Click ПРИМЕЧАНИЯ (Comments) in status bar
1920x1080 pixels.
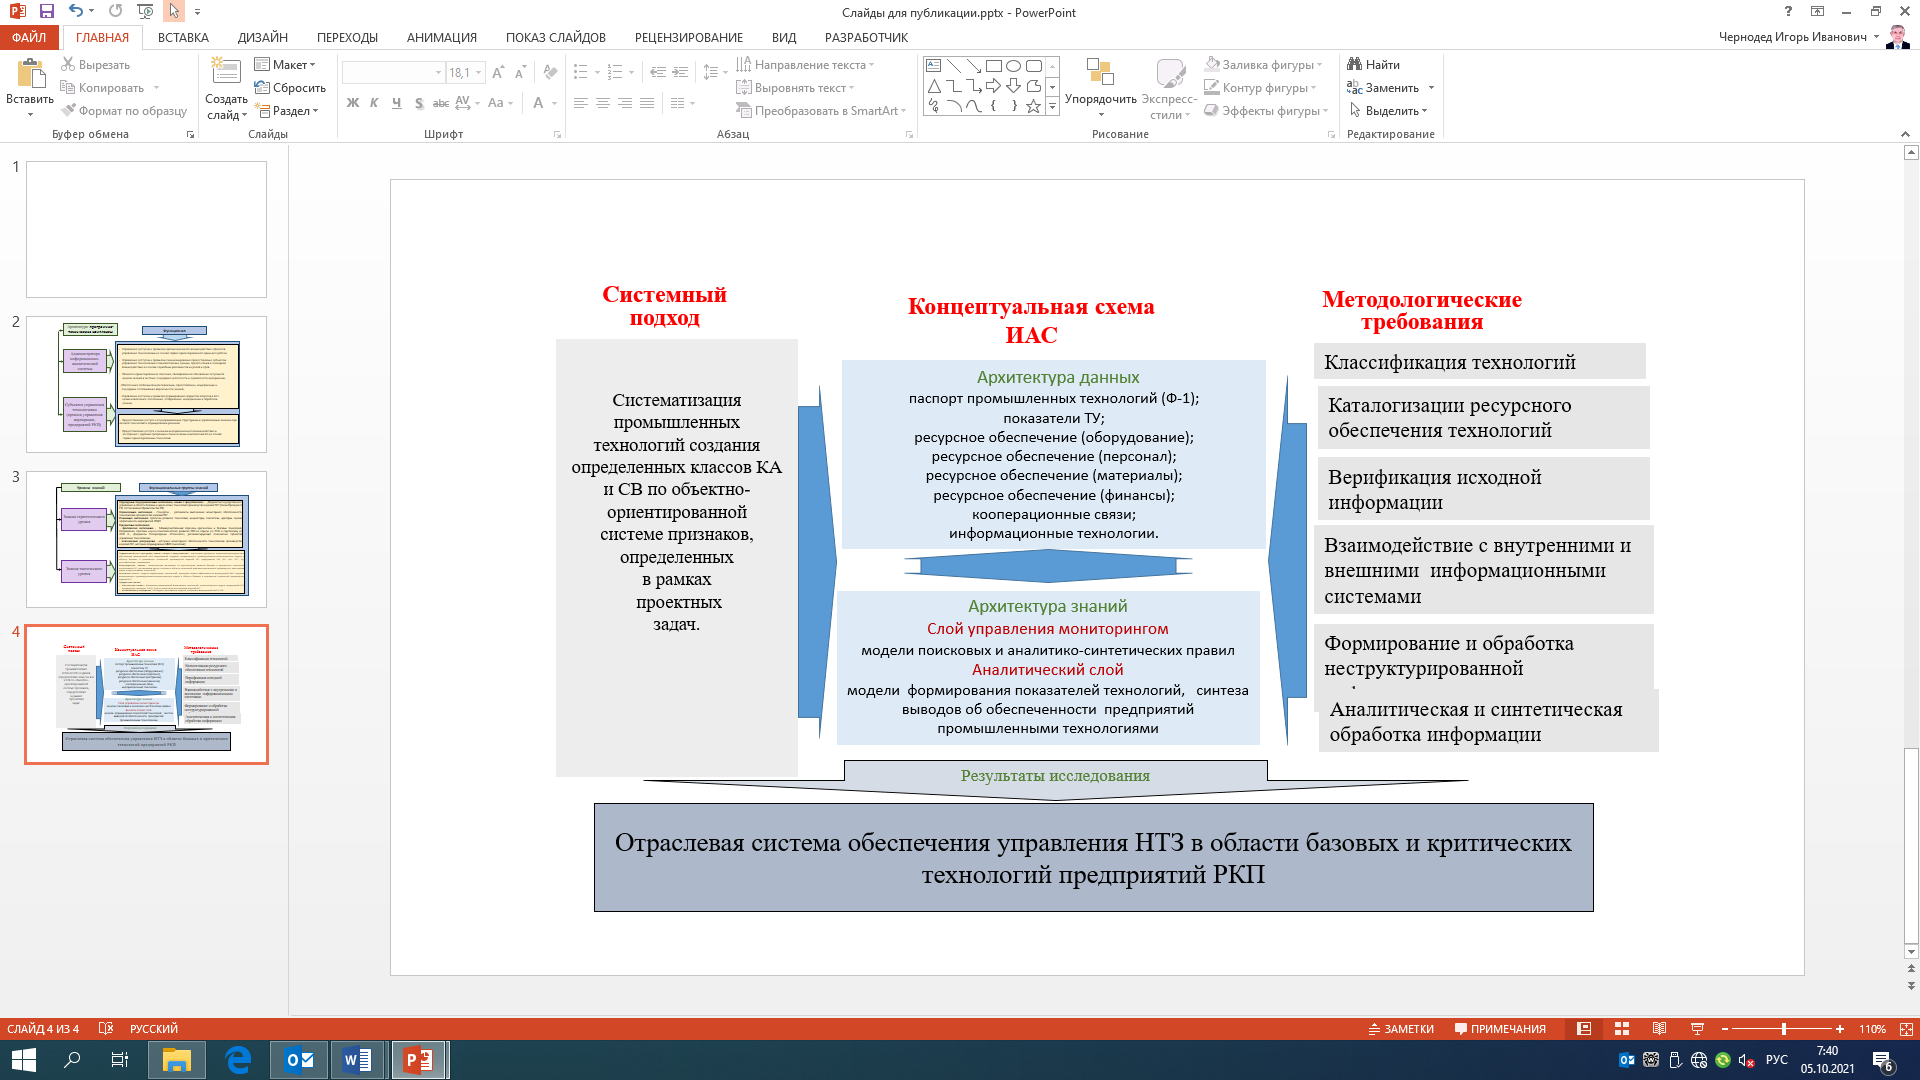(1500, 1029)
